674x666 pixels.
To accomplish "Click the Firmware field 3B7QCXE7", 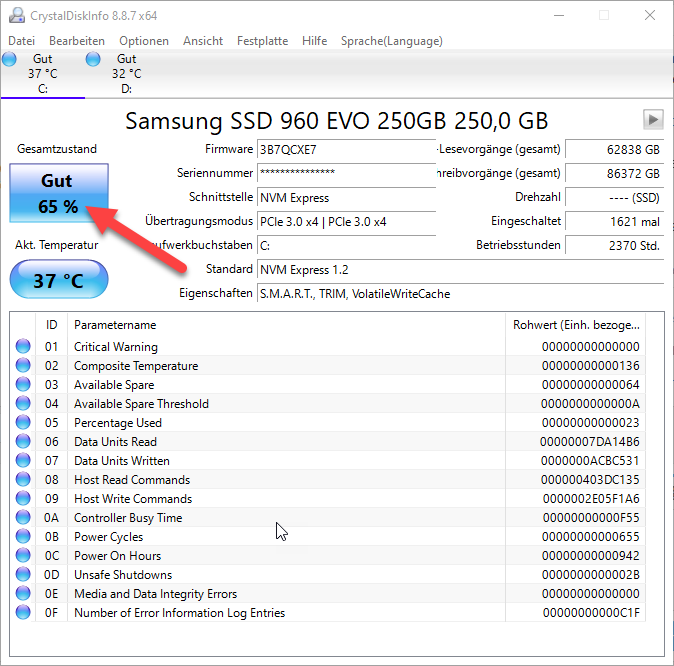I will click(x=346, y=149).
